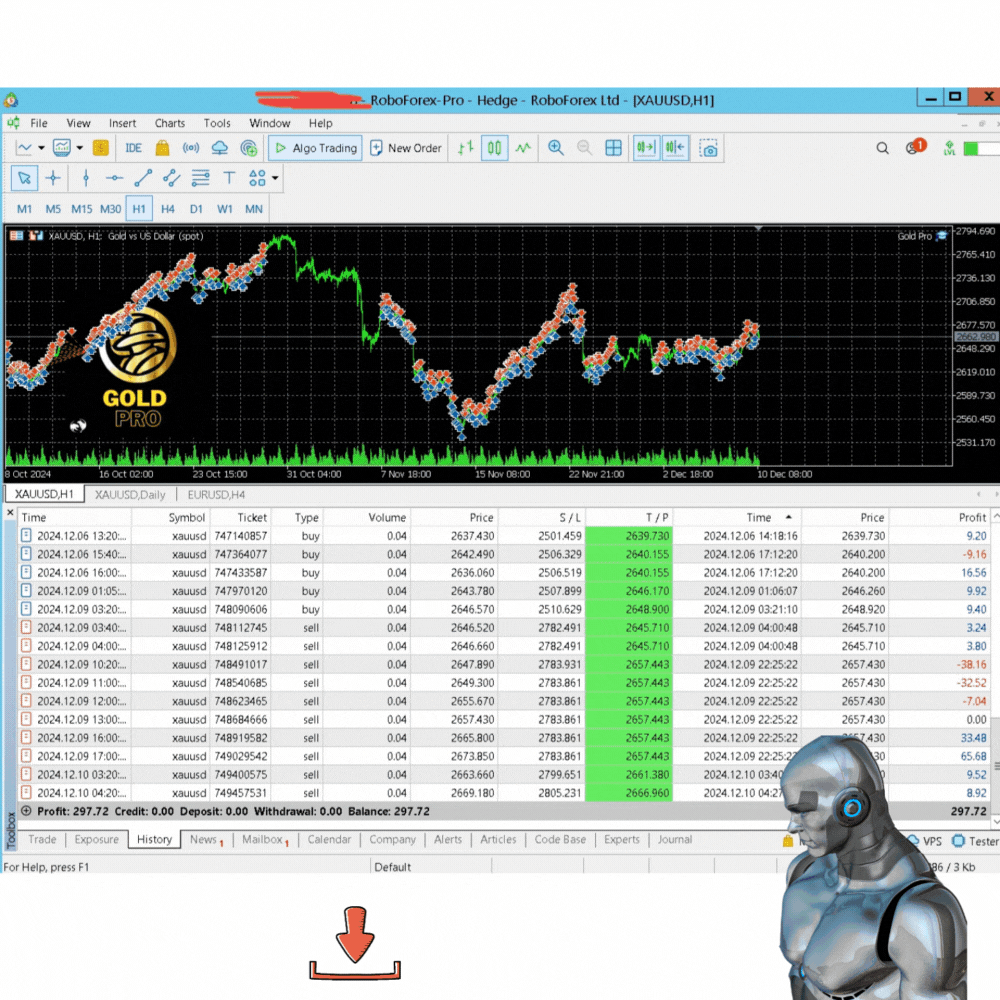Switch to EURUSD,H4 chart tab

[x=216, y=494]
